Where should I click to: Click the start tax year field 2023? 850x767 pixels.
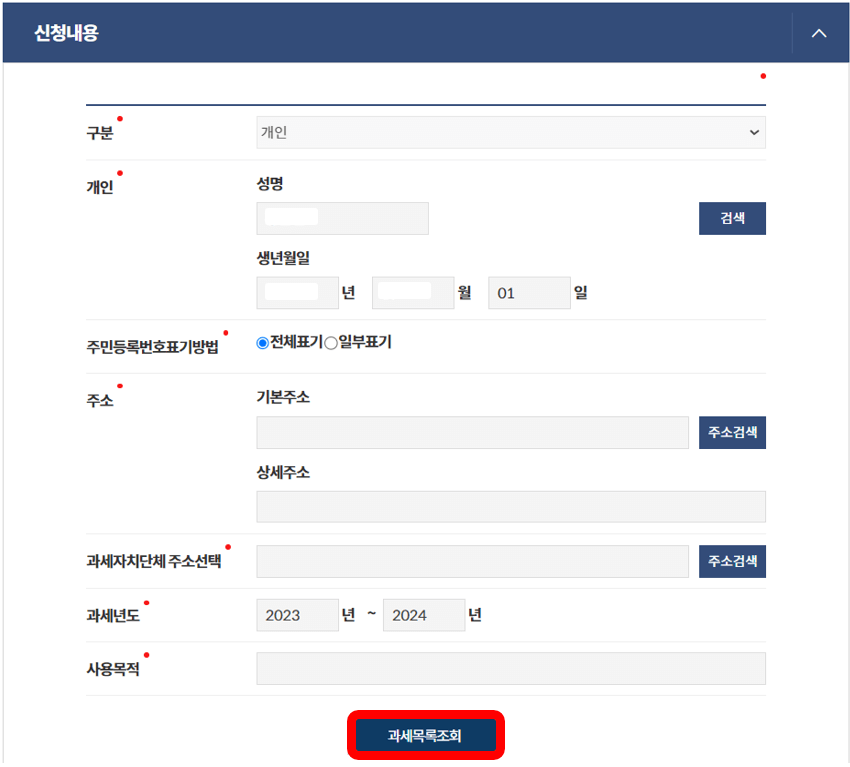tap(297, 615)
